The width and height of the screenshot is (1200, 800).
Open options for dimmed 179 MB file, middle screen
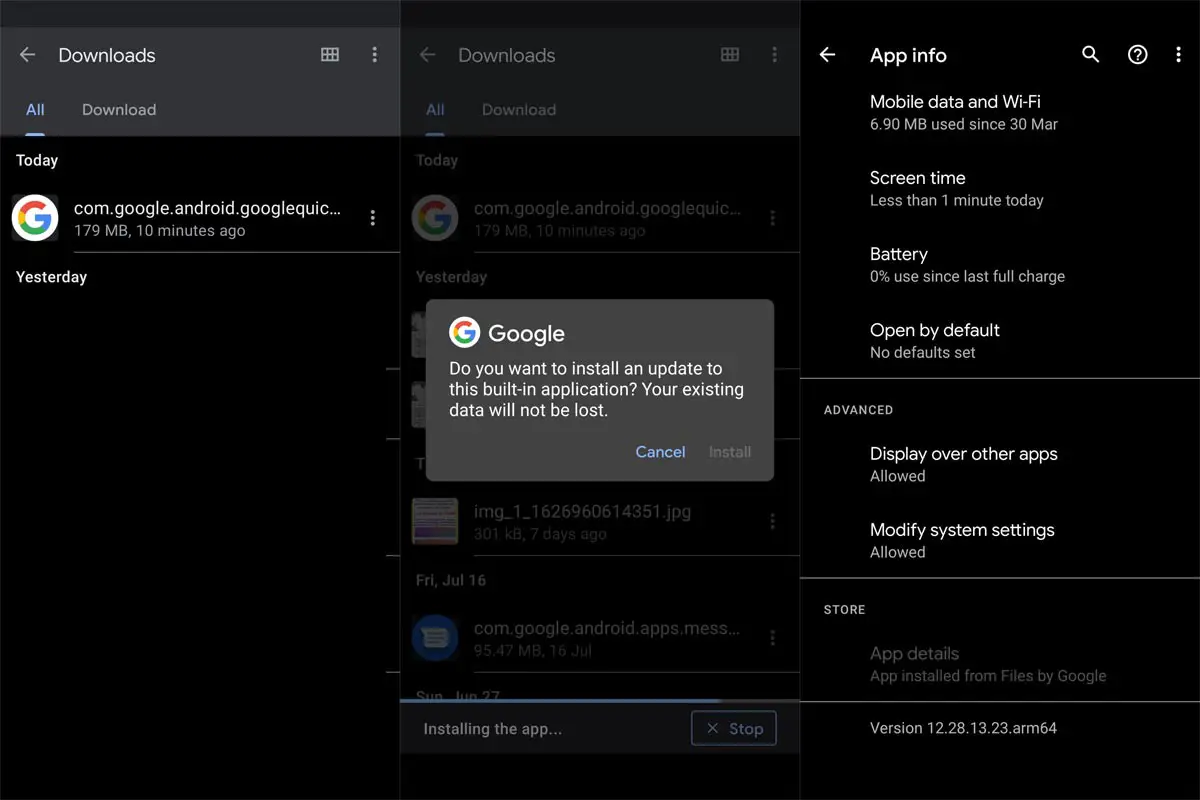[773, 218]
